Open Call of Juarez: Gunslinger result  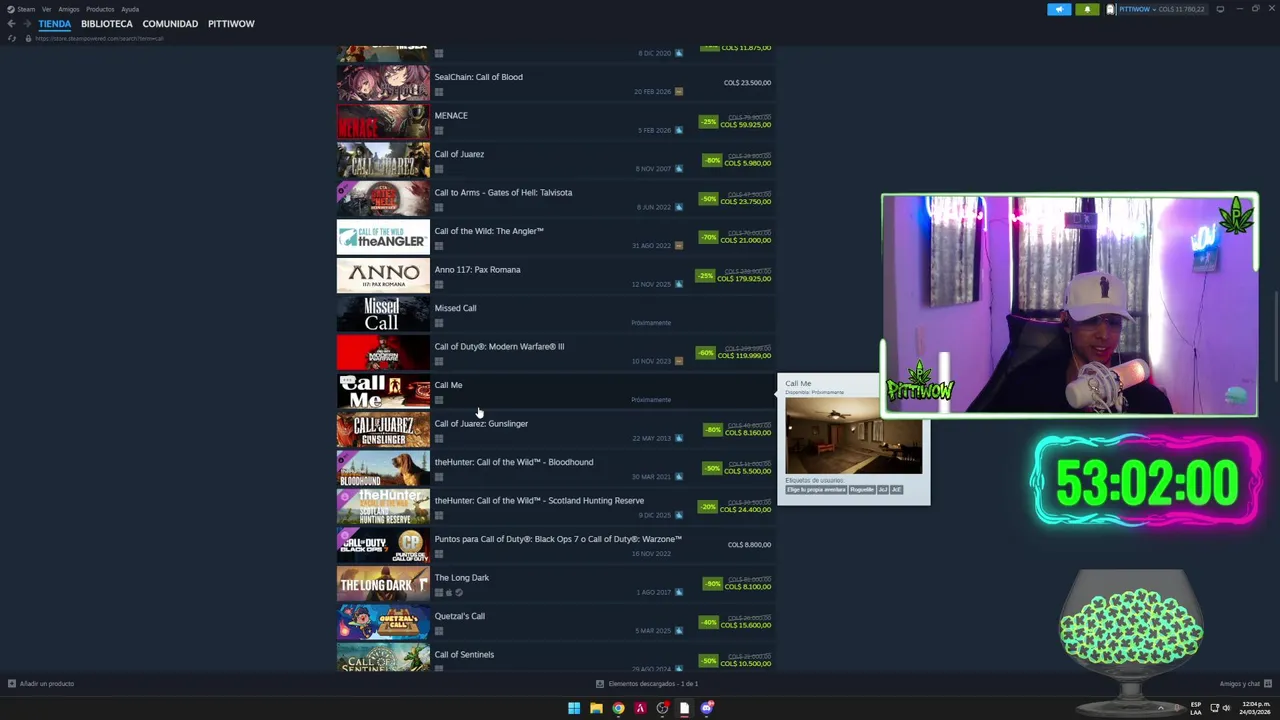pyautogui.click(x=555, y=430)
